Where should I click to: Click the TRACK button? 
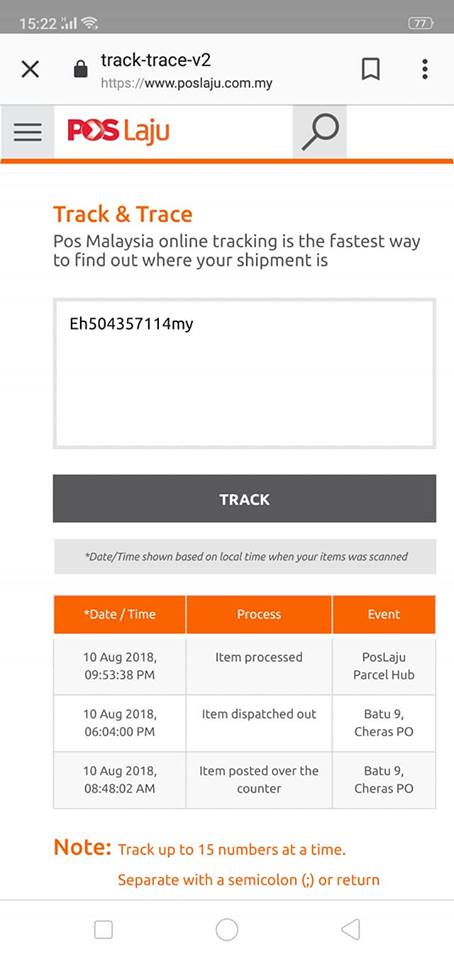pos(245,498)
